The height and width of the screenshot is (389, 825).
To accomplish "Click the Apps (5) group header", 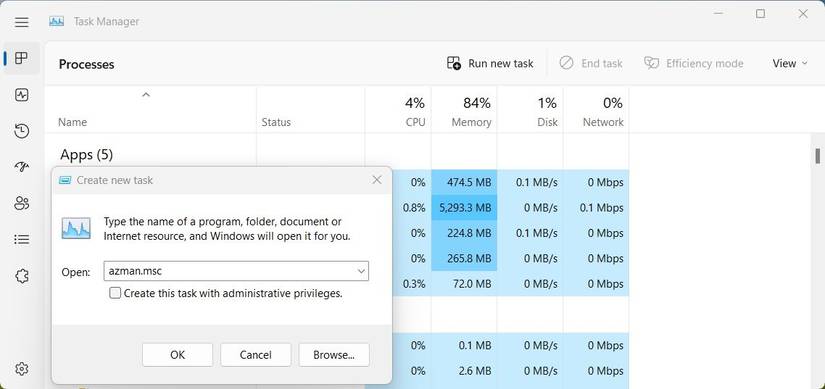I will coord(86,155).
